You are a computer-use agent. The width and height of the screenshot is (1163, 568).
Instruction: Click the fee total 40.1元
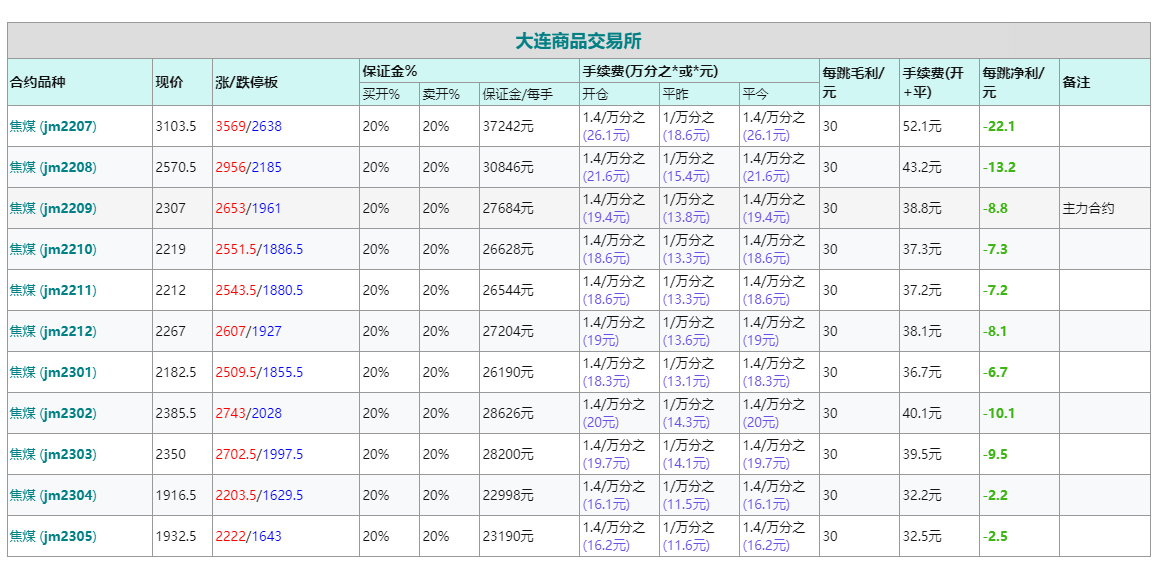pos(922,413)
